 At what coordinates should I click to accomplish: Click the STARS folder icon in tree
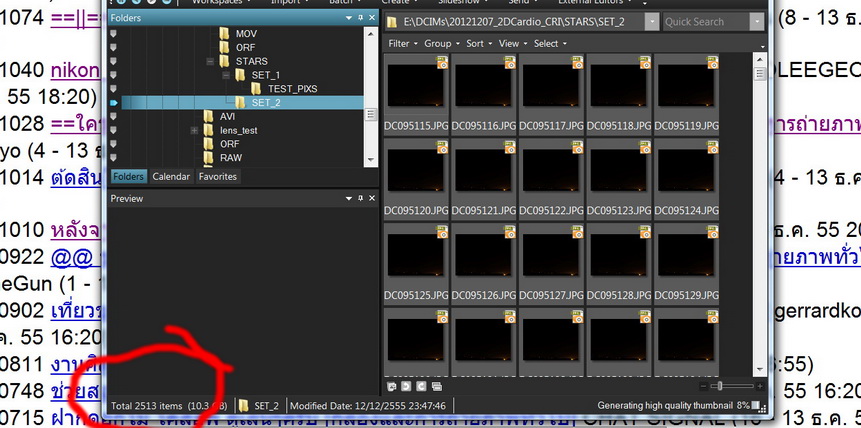(224, 61)
